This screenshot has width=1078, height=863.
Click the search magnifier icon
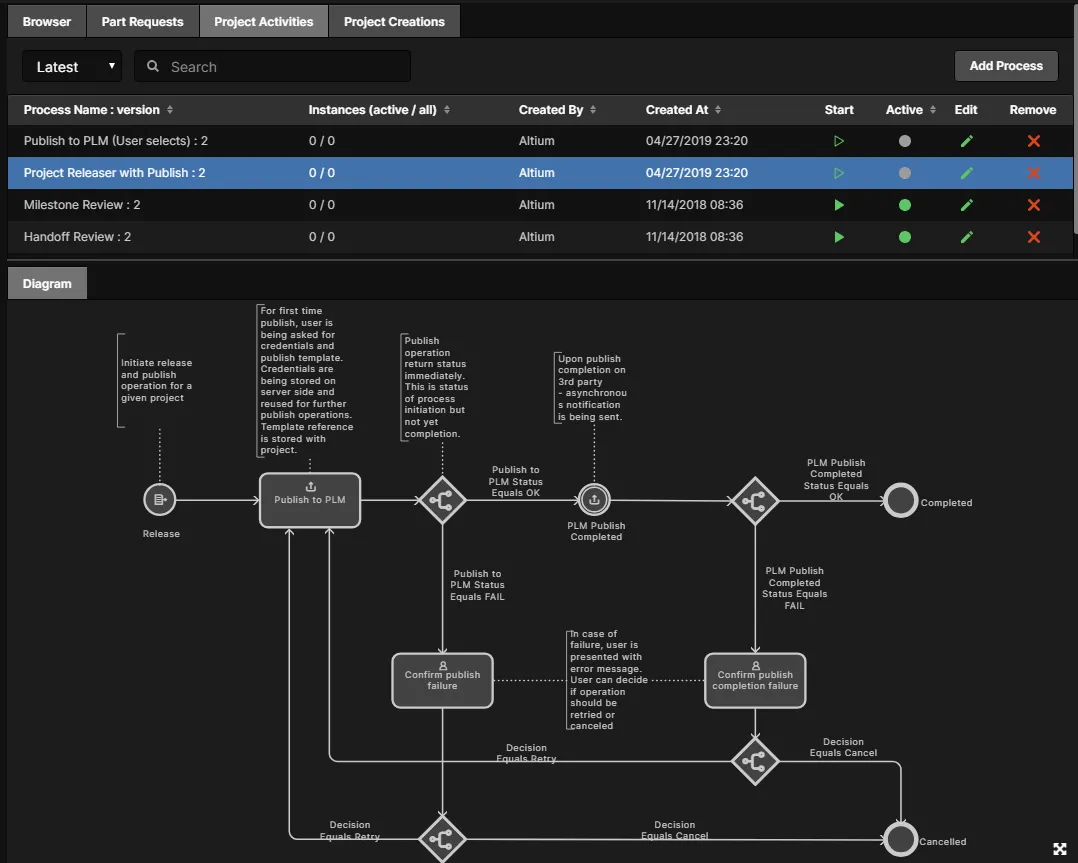point(153,66)
